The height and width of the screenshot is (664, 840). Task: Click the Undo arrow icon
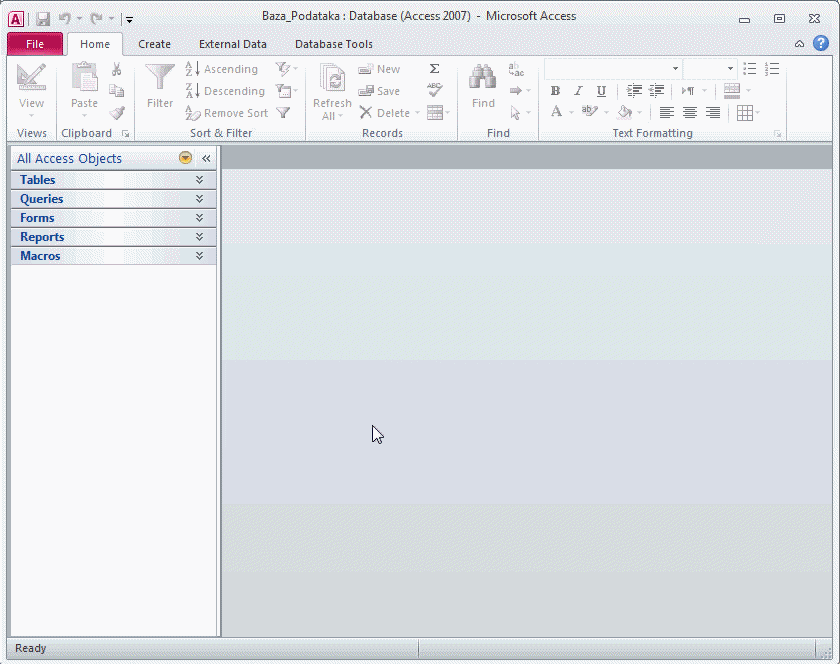click(65, 19)
